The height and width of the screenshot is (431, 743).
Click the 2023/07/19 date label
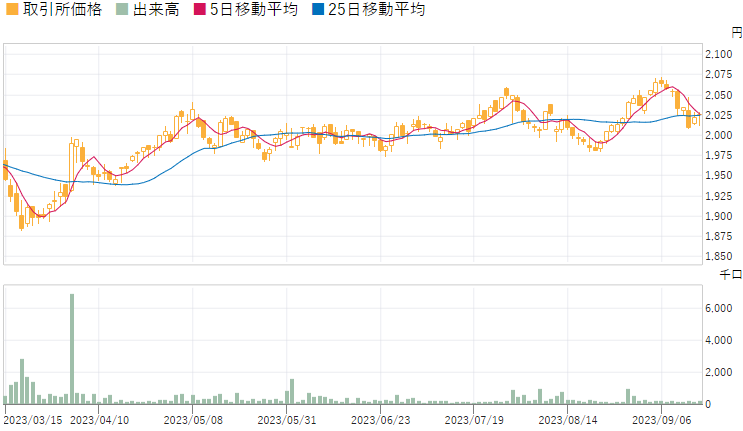tap(474, 420)
